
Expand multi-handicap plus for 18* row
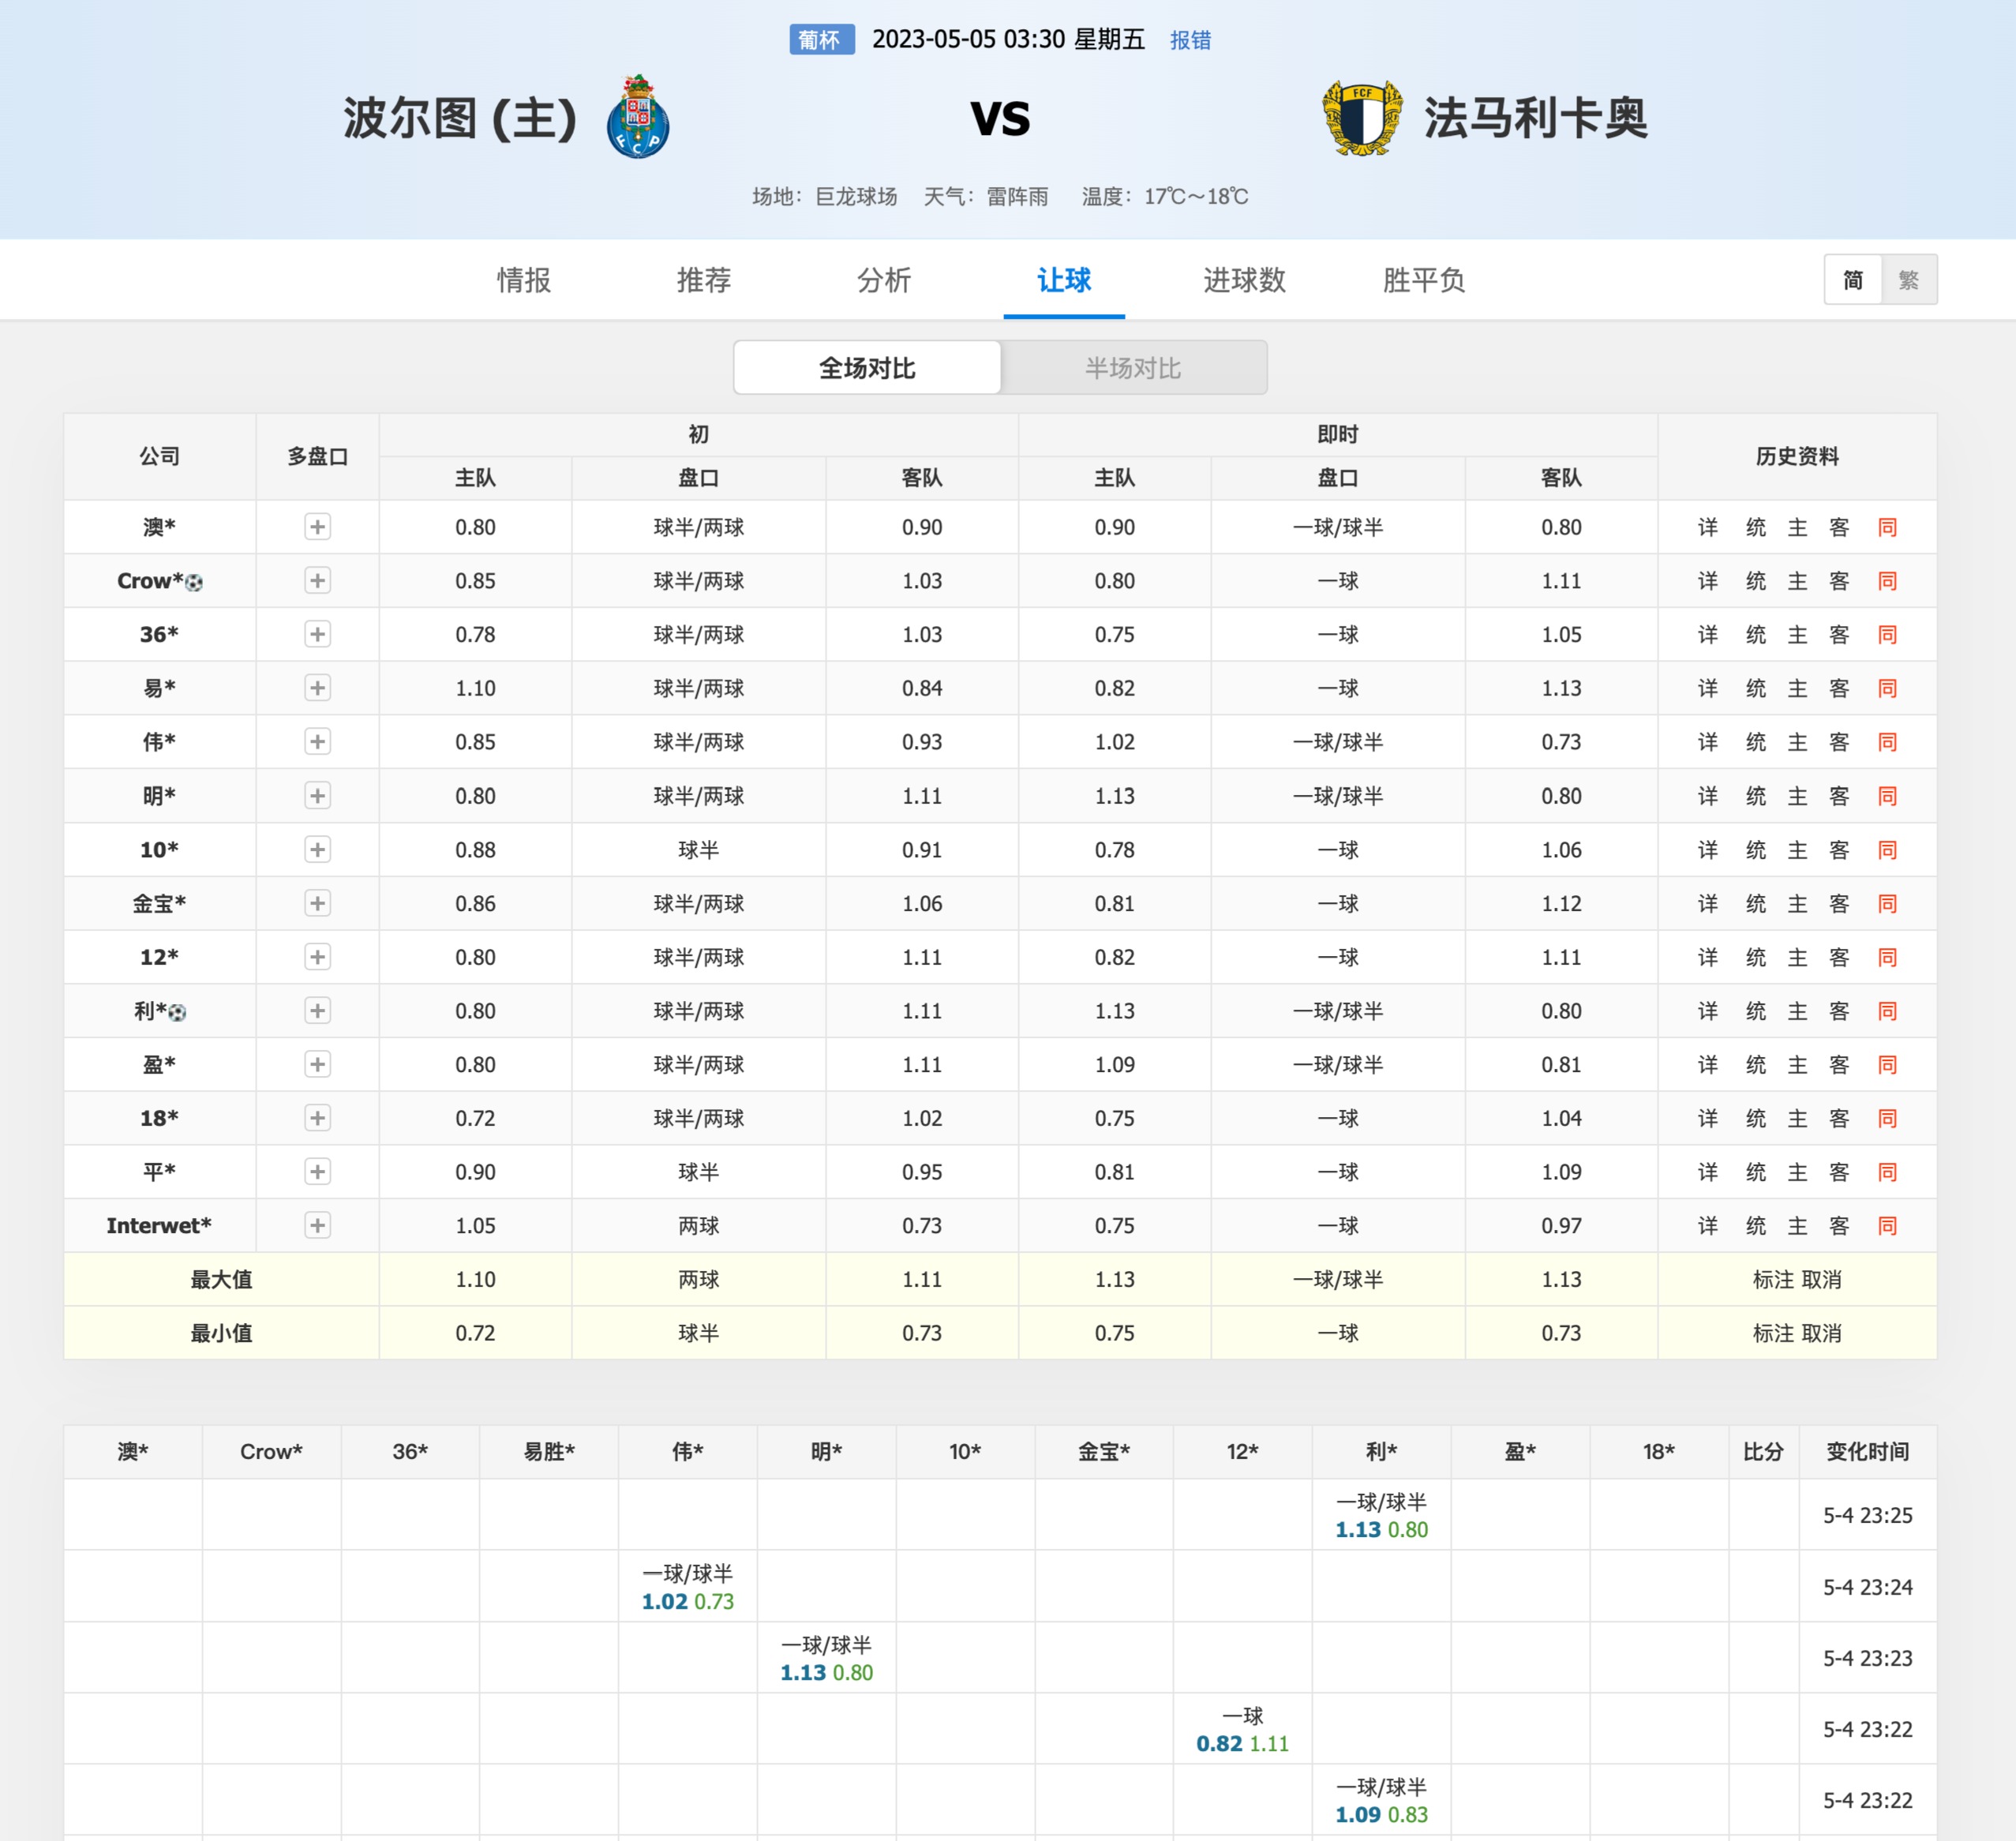[317, 1118]
